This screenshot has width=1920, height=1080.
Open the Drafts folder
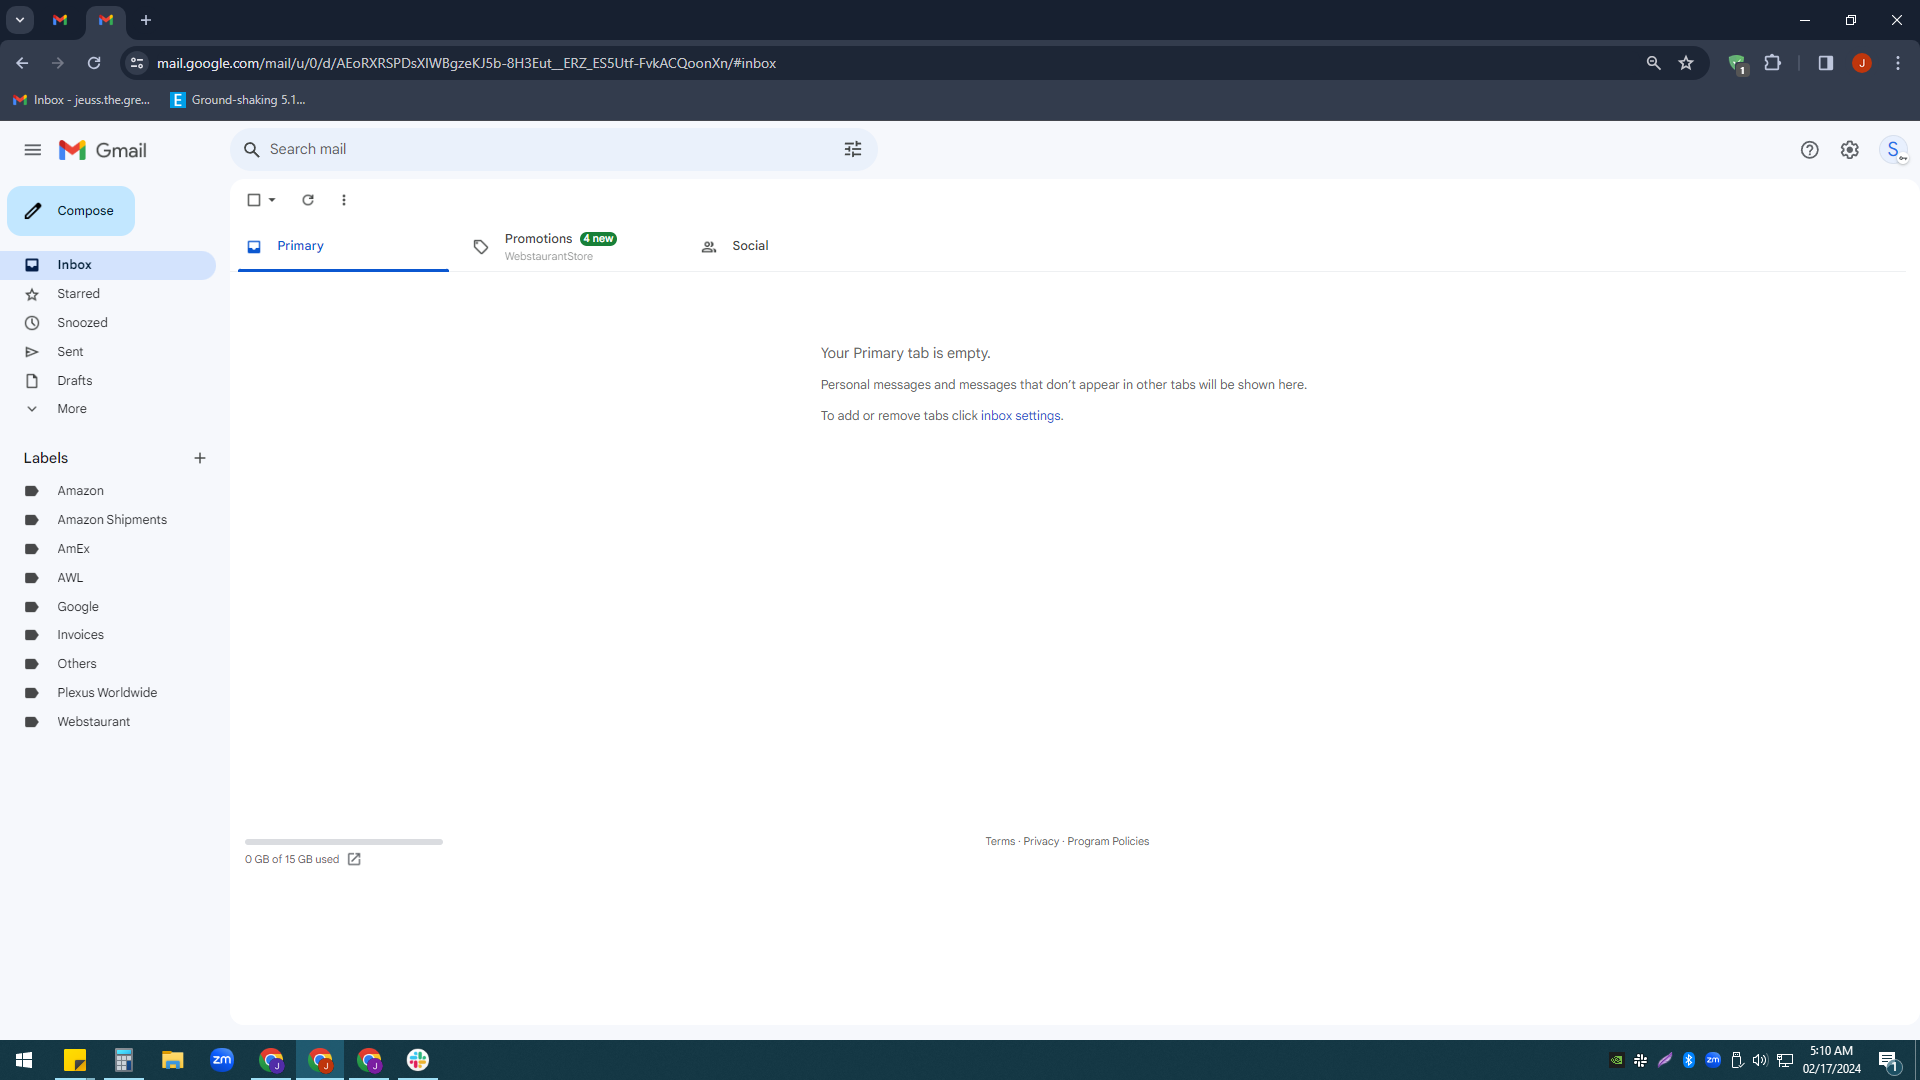pos(108,381)
